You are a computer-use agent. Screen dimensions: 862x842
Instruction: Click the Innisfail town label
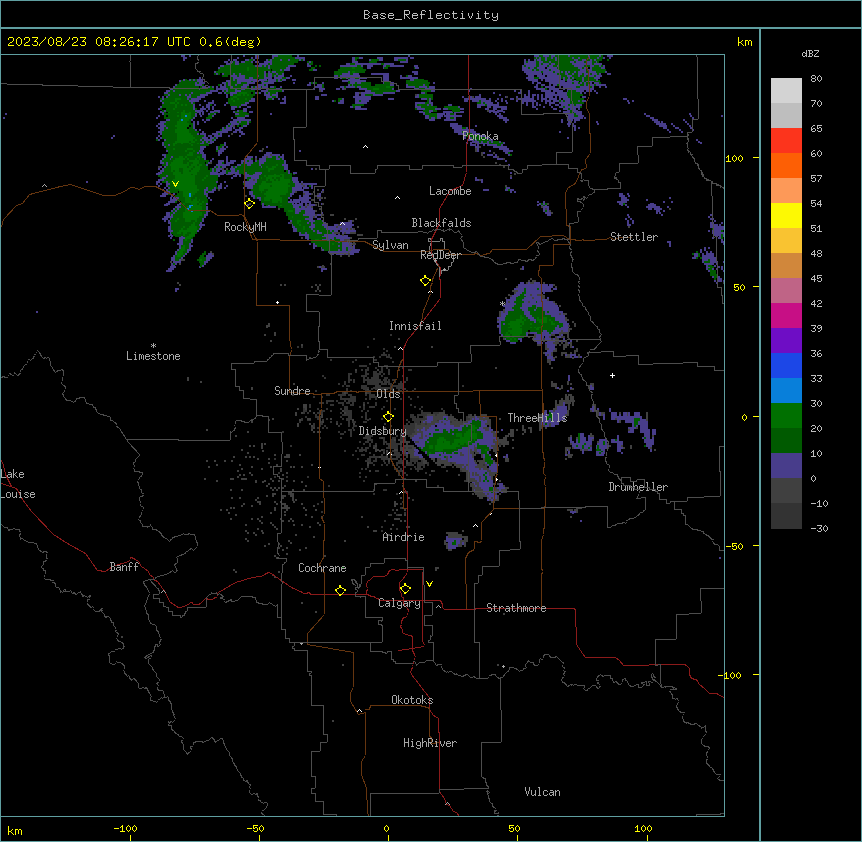pos(415,326)
